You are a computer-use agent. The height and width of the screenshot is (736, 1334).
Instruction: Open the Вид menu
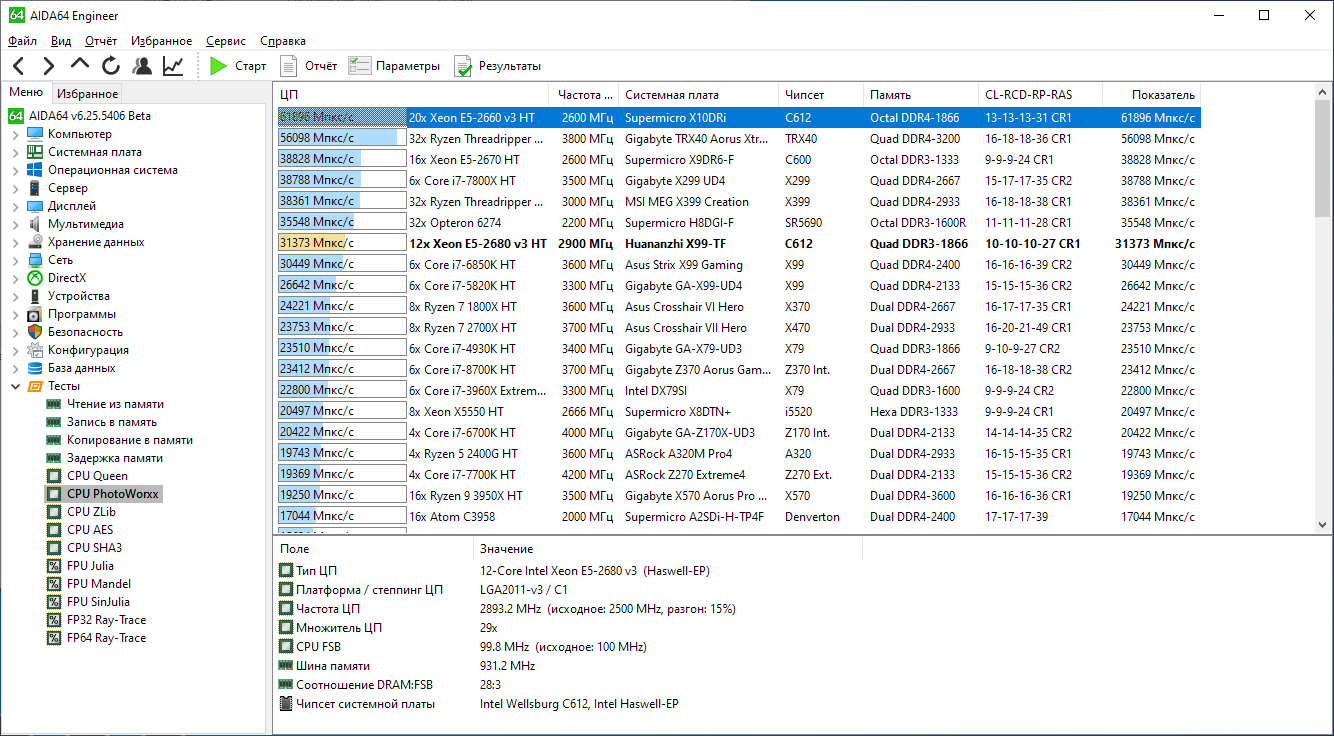click(61, 41)
